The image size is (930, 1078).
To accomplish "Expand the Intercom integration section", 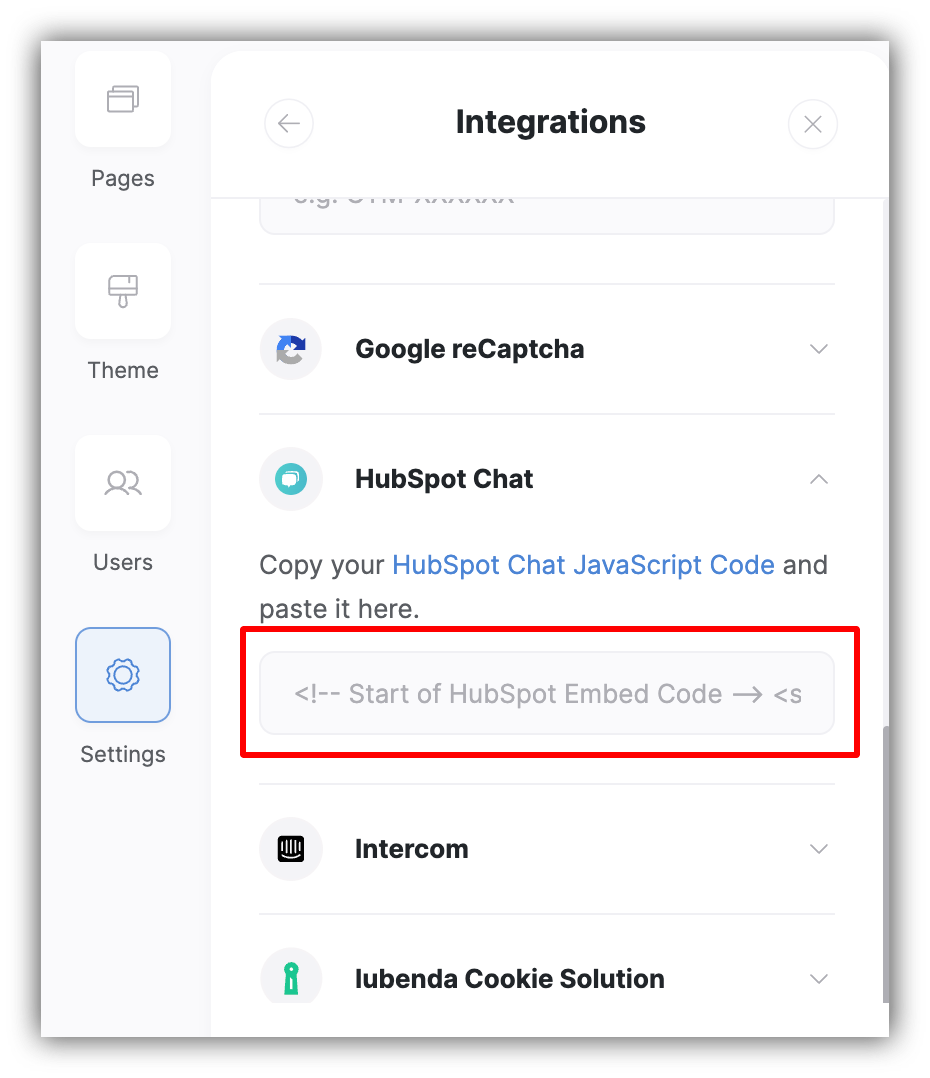I will [818, 848].
